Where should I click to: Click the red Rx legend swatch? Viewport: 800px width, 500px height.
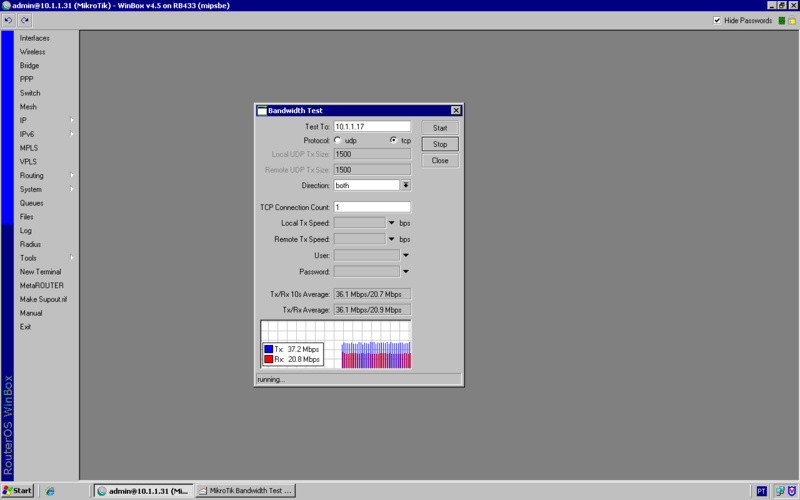pyautogui.click(x=268, y=359)
